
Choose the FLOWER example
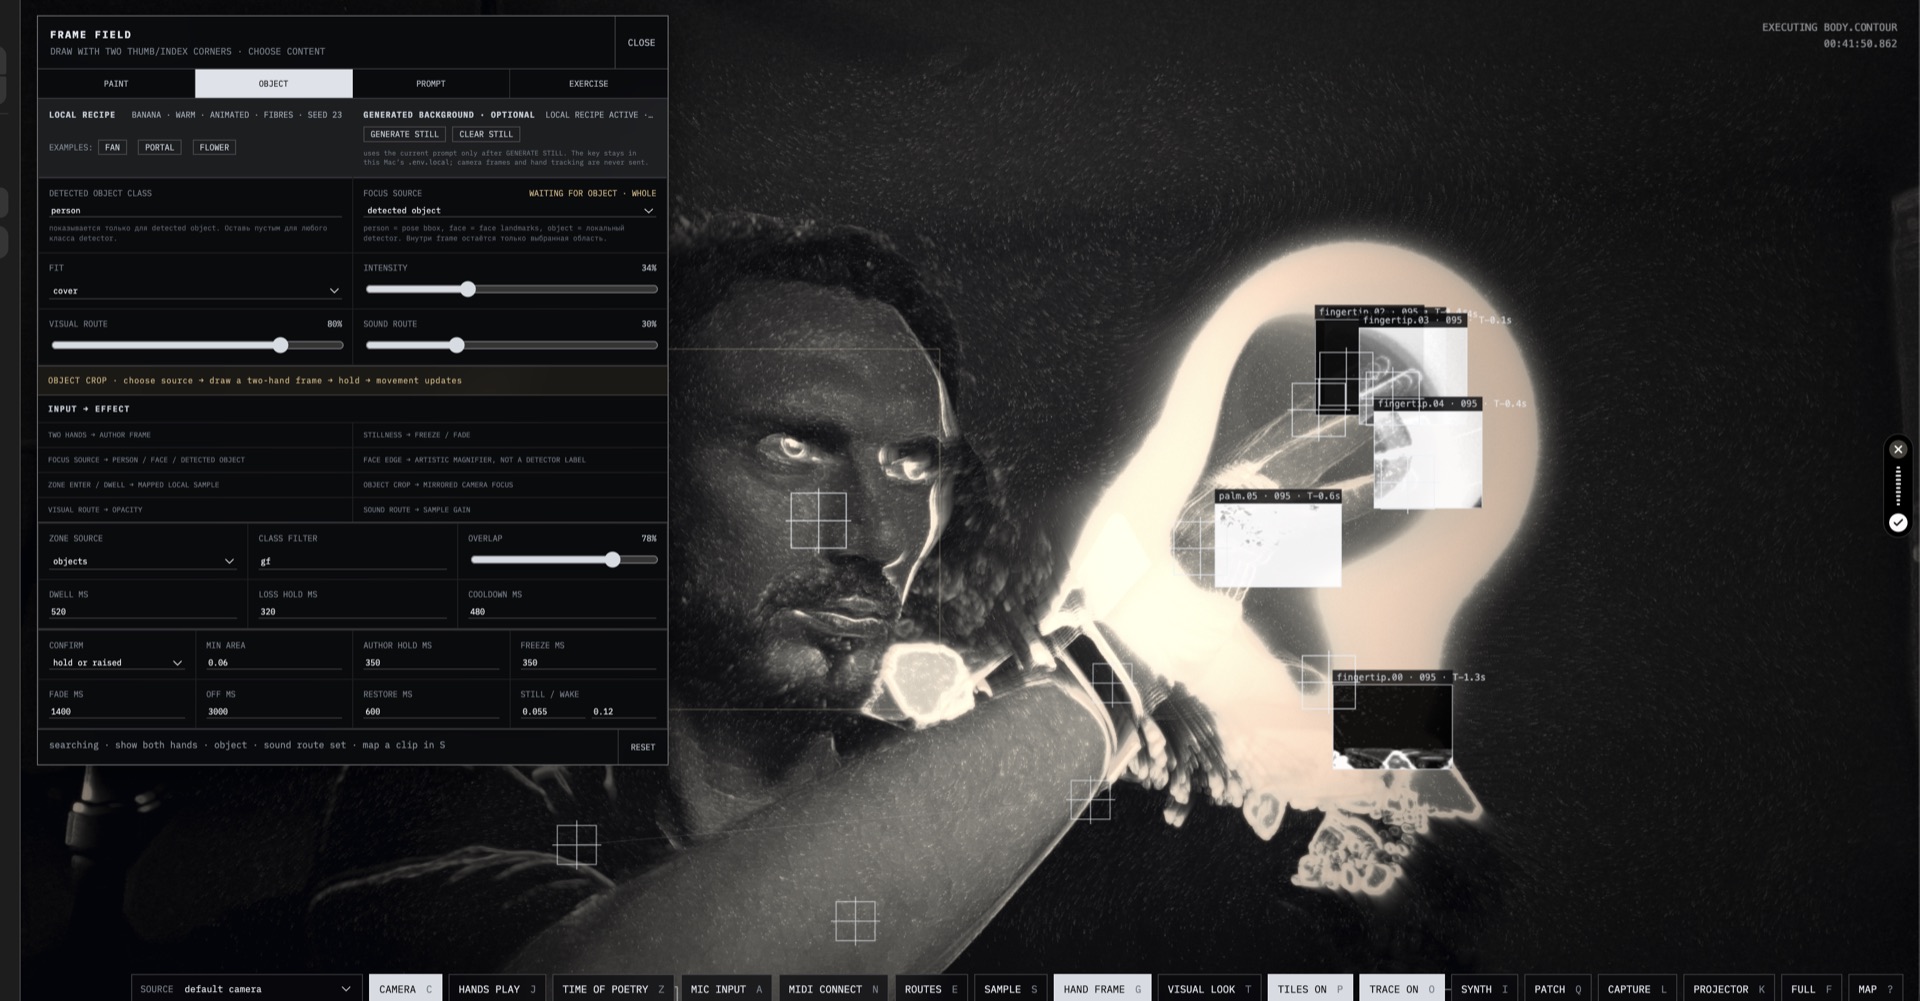point(214,147)
